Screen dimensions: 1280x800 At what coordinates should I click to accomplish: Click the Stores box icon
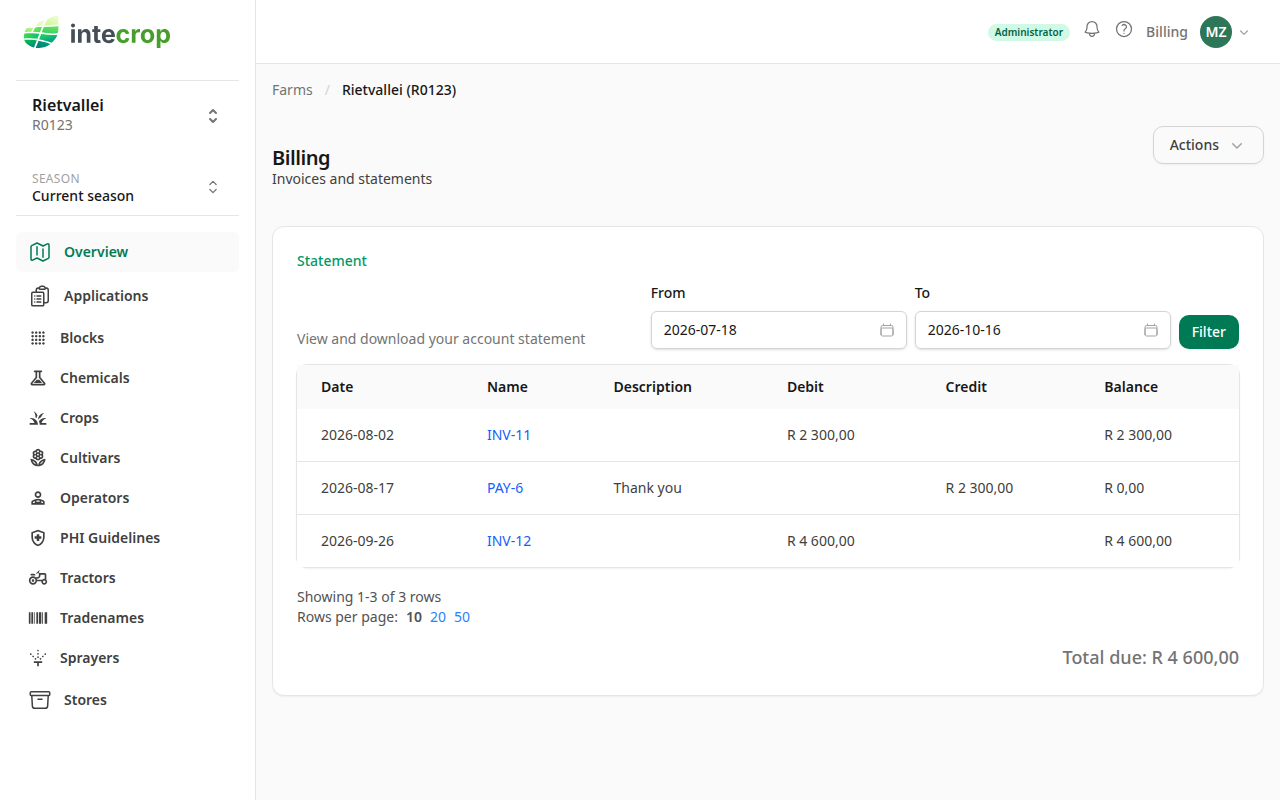click(x=40, y=700)
